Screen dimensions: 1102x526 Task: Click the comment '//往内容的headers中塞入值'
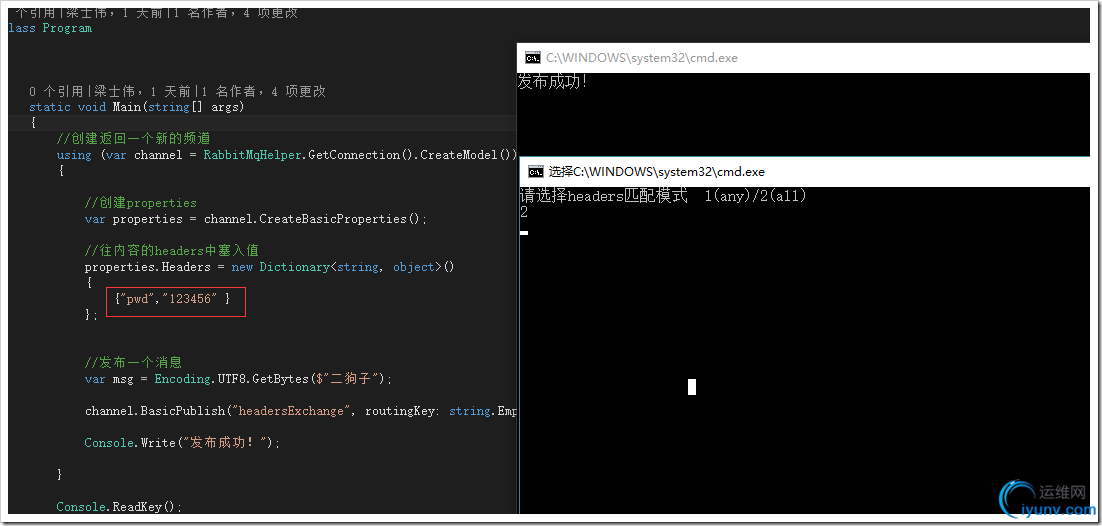coord(172,251)
